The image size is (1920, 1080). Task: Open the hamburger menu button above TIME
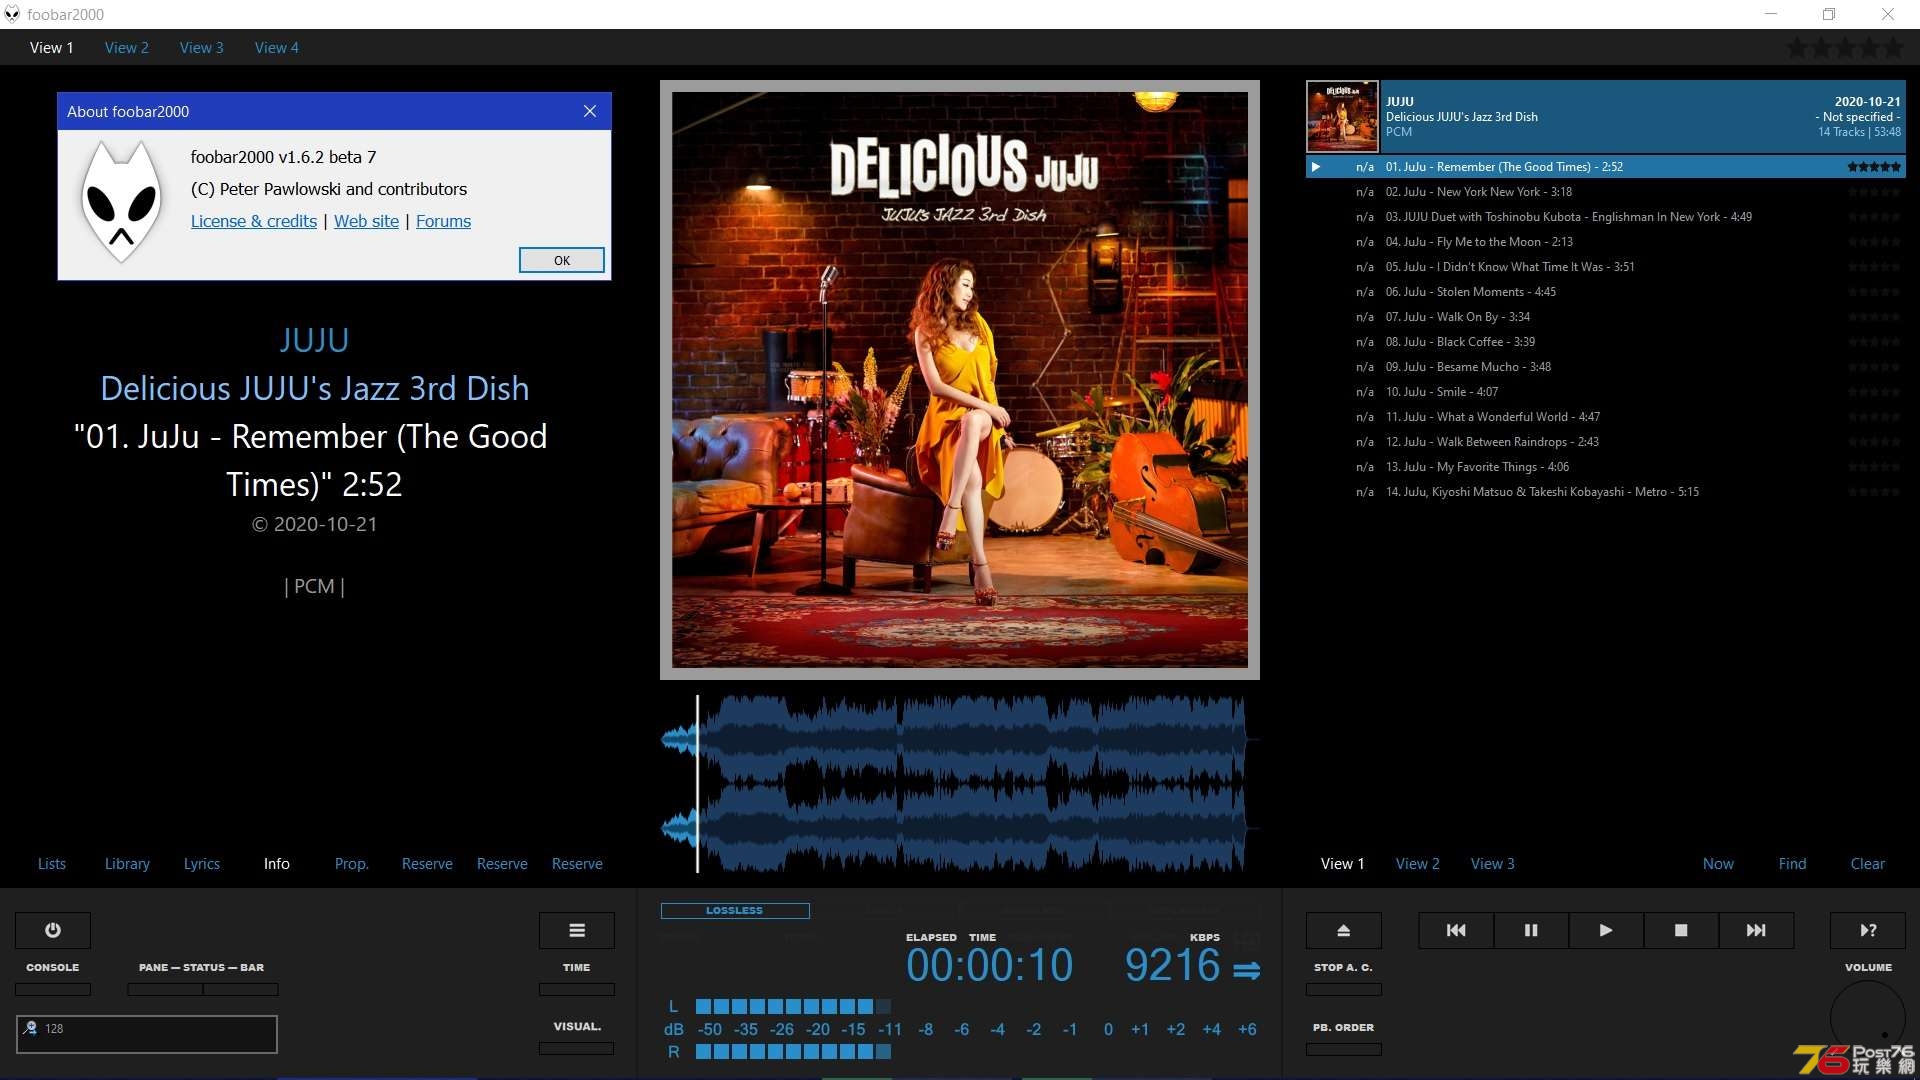pyautogui.click(x=577, y=930)
